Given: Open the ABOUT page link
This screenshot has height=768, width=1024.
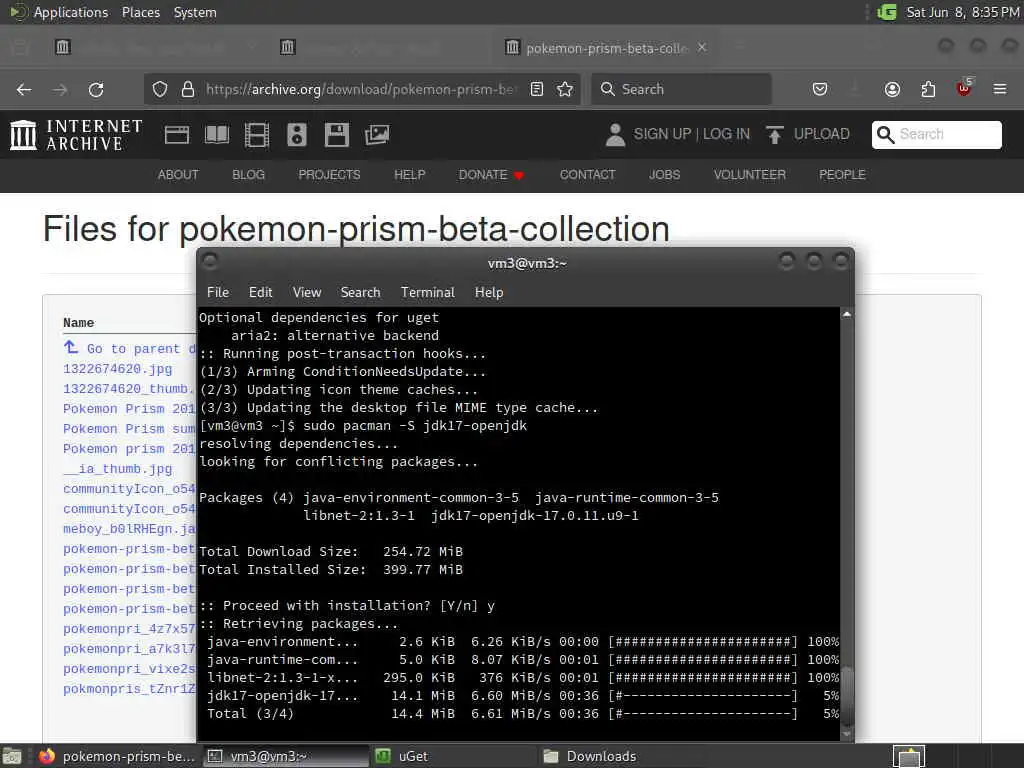Looking at the screenshot, I should click(x=178, y=175).
